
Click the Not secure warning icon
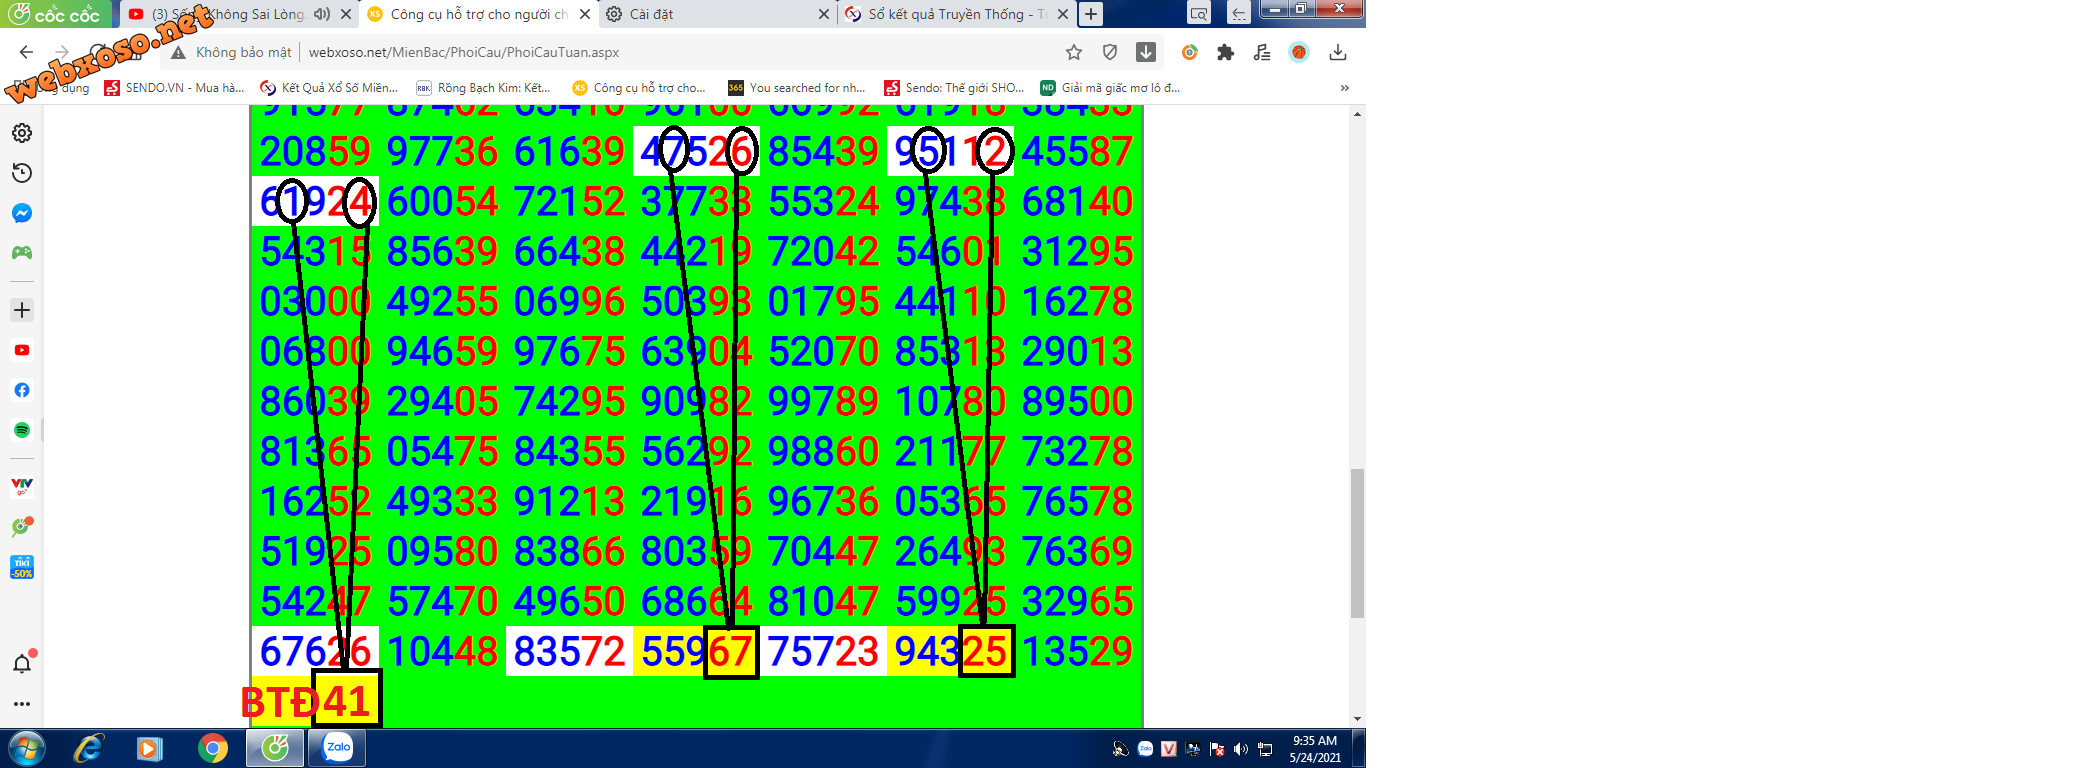coord(178,52)
